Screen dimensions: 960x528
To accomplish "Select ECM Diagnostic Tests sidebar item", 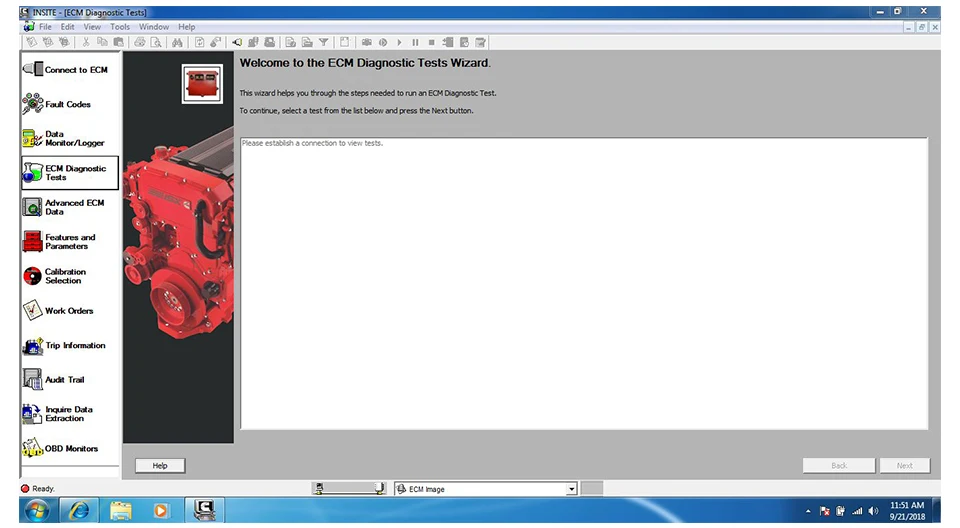I will click(70, 173).
